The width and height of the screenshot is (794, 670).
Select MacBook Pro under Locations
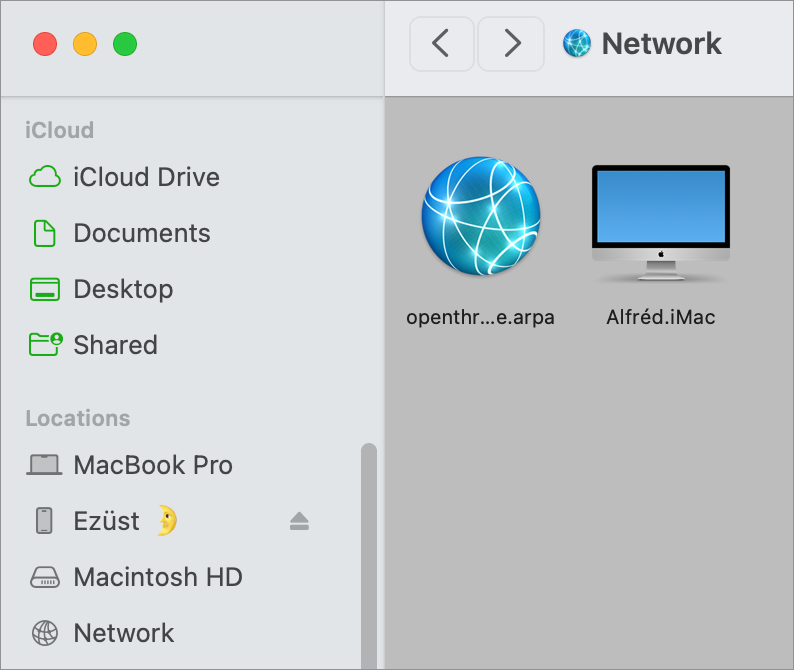click(152, 465)
